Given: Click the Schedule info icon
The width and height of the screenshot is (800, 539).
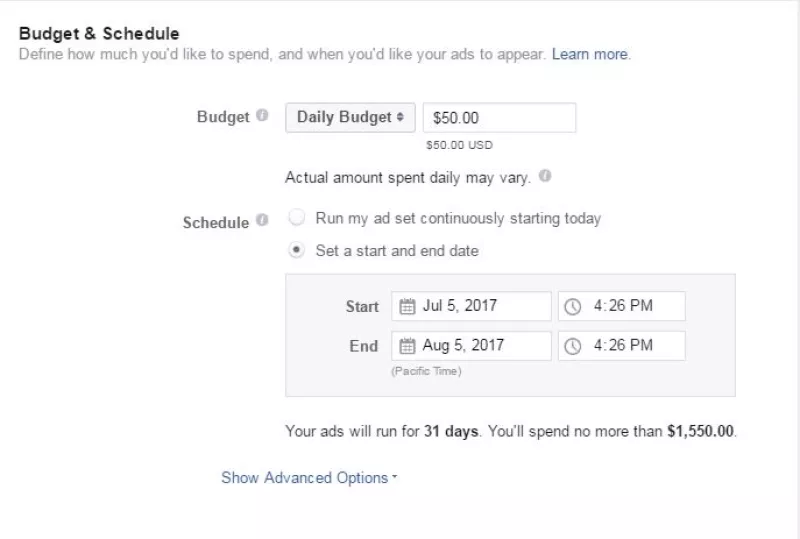Looking at the screenshot, I should 262,220.
